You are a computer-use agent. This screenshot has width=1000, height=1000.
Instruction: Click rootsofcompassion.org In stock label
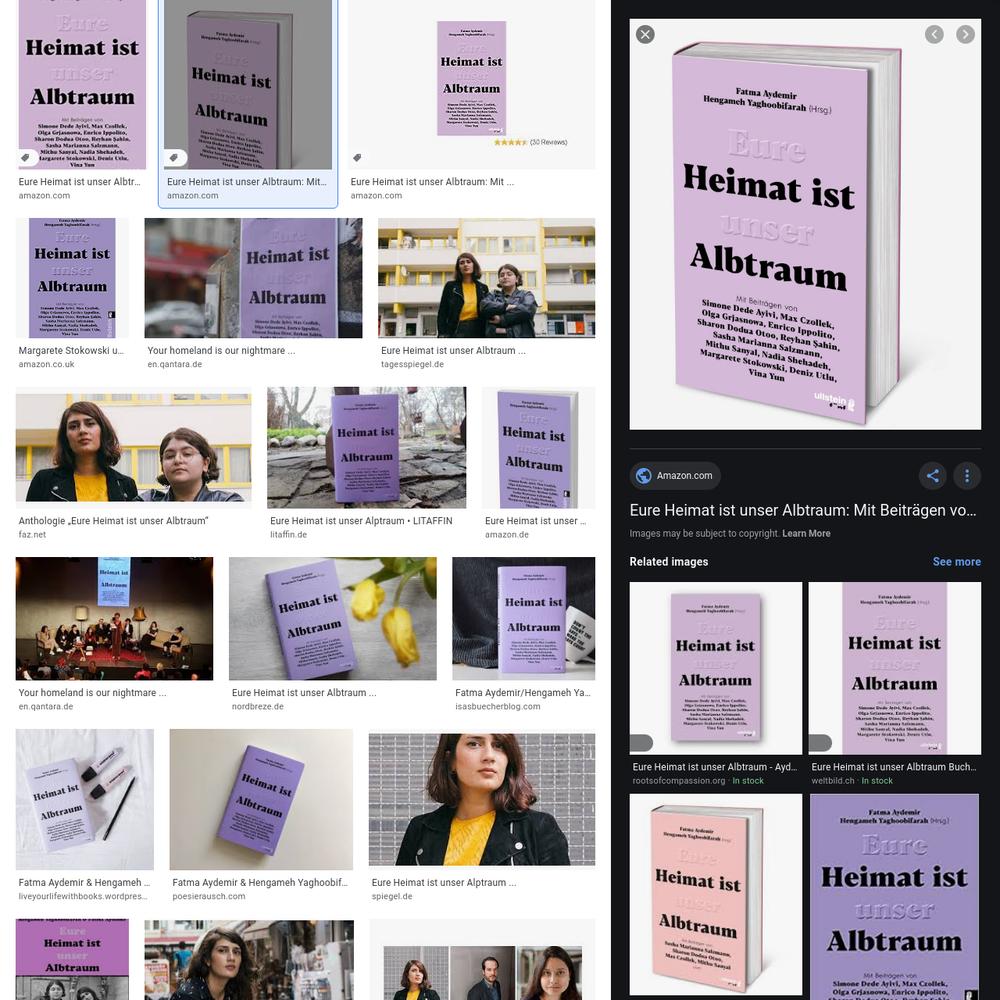click(x=747, y=781)
